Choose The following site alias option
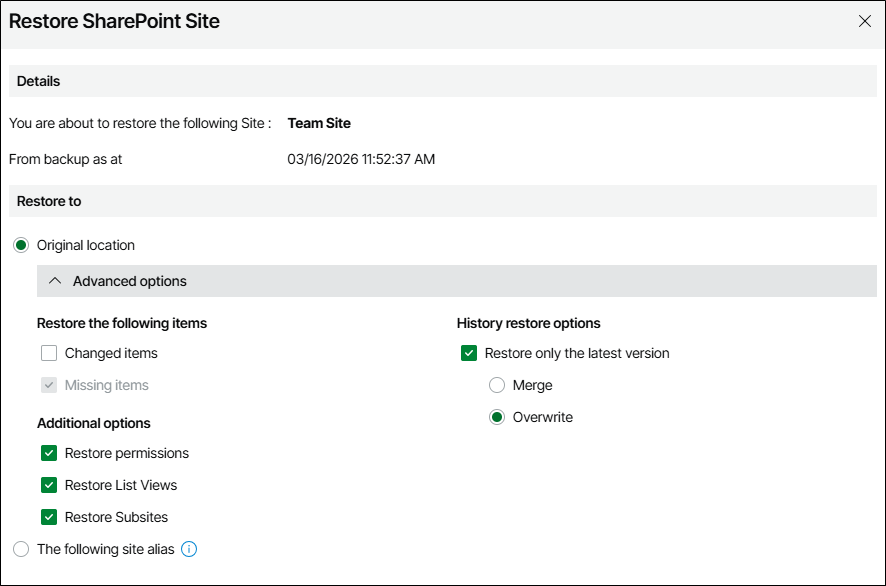Screen dimensions: 886x586 click(21, 549)
